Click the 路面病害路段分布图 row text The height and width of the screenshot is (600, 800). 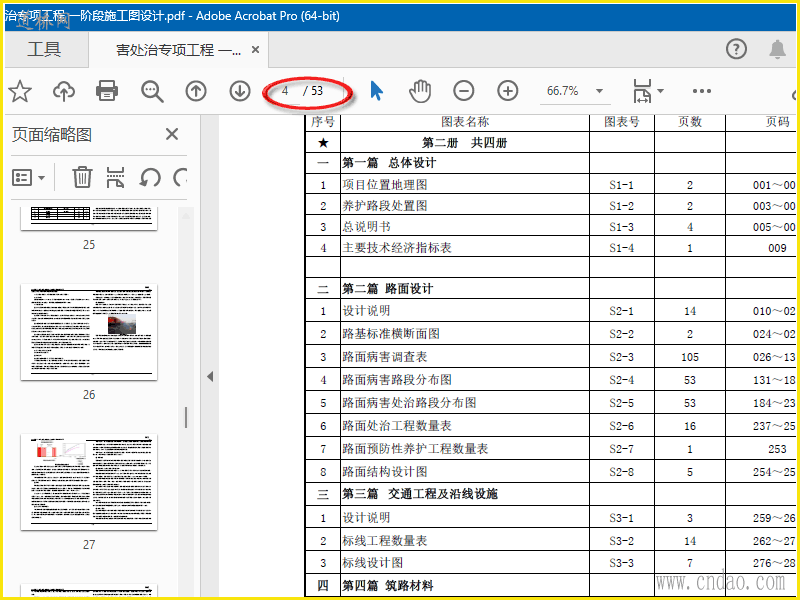pyautogui.click(x=397, y=380)
